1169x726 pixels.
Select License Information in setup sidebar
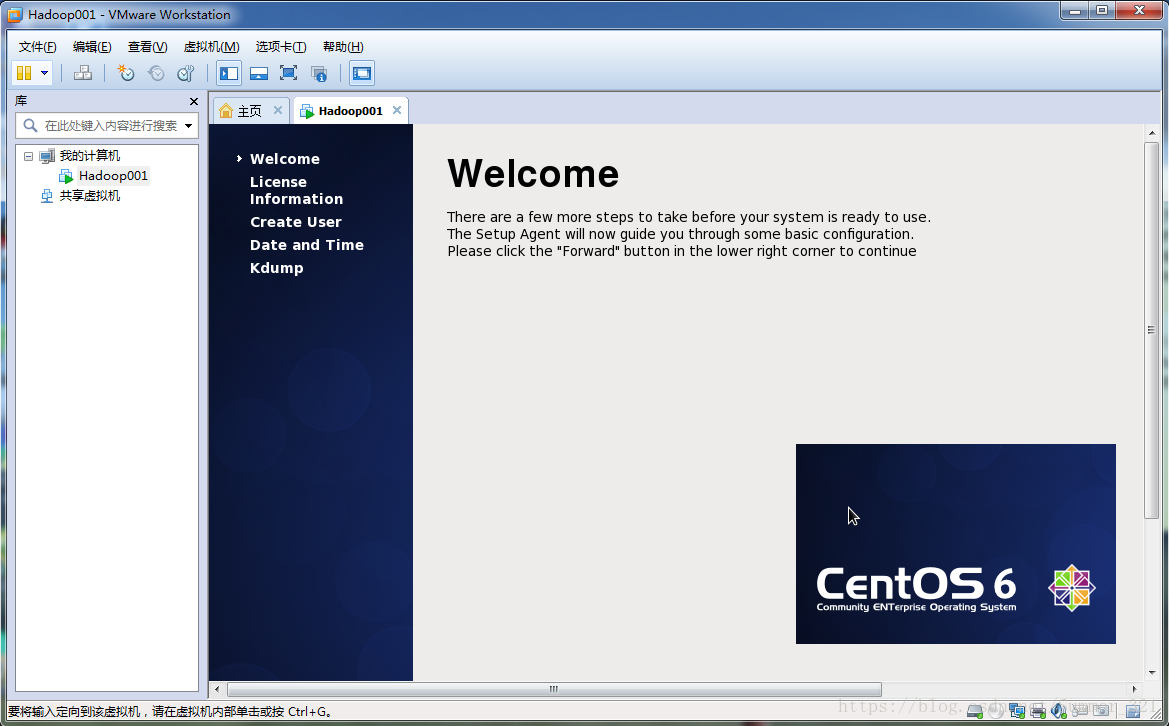[x=297, y=191]
